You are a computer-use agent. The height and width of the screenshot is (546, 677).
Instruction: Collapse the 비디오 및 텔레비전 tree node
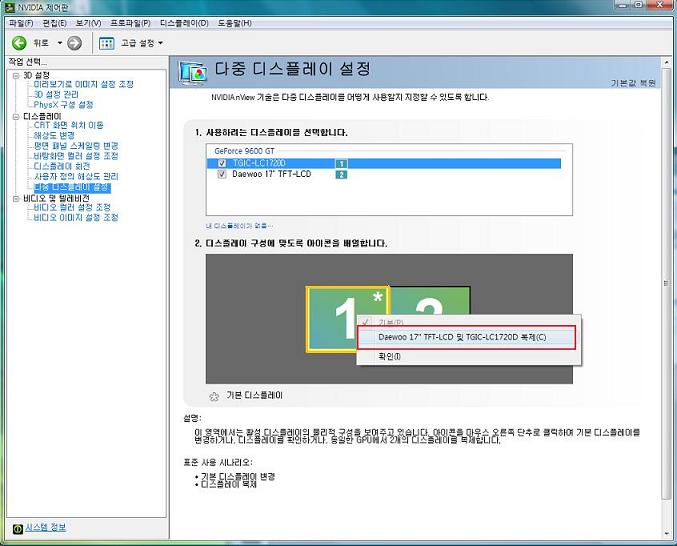click(16, 199)
